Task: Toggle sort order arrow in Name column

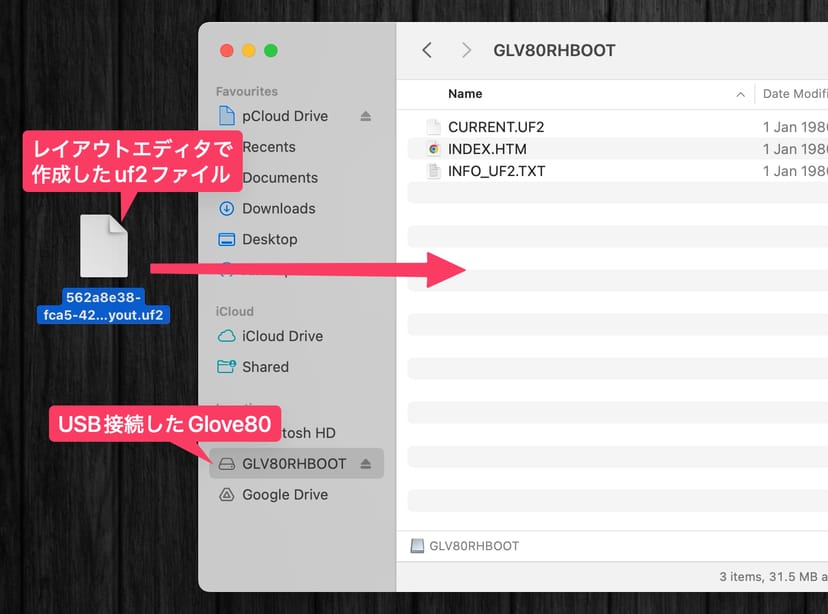Action: [x=740, y=95]
